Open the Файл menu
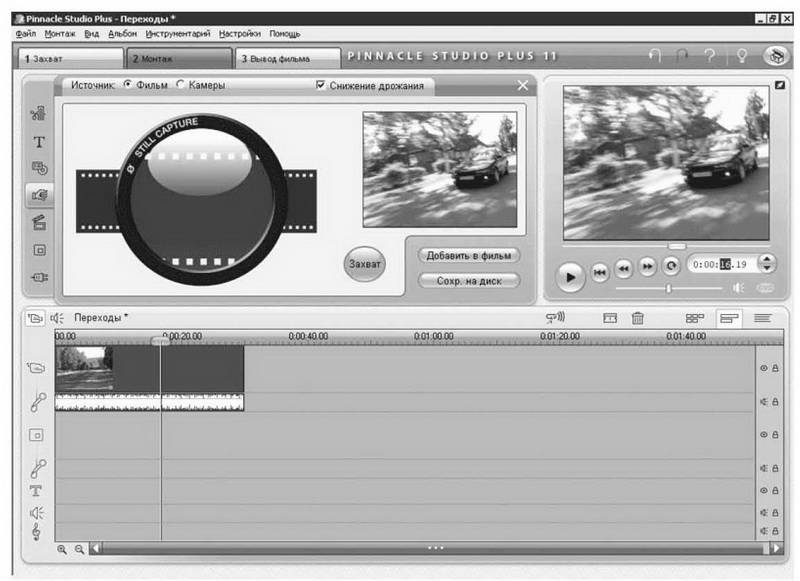Viewport: 800px width, 581px height. tap(26, 34)
